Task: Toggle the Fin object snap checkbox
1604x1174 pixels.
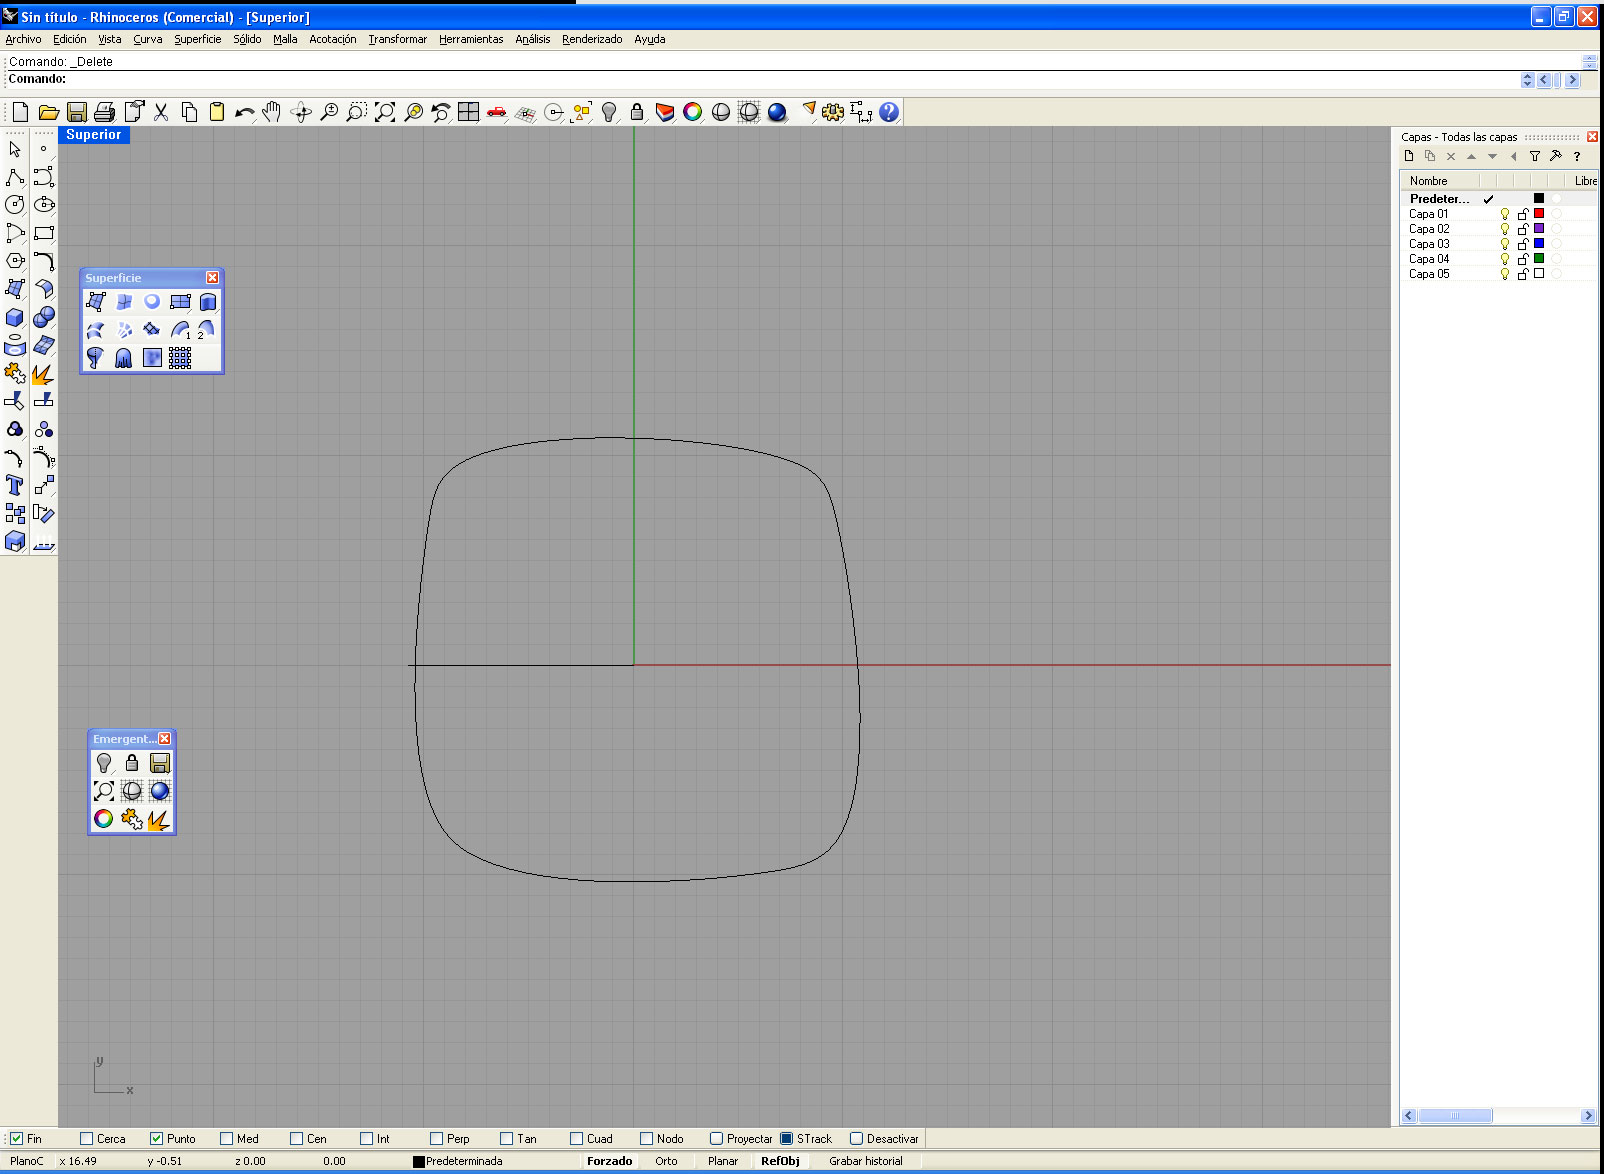Action: [16, 1138]
